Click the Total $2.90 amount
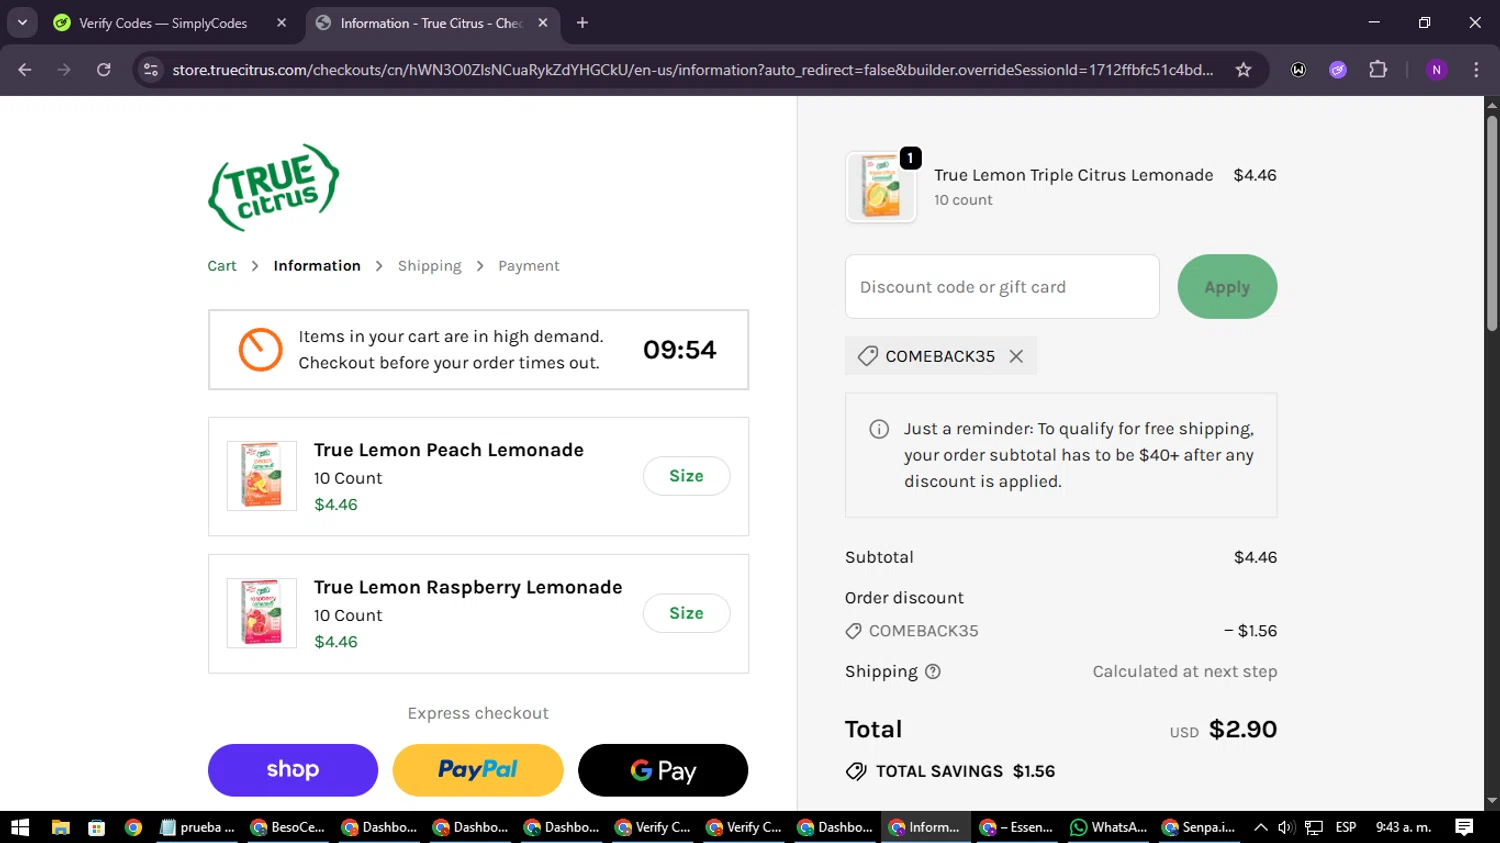Image resolution: width=1500 pixels, height=843 pixels. 1243,729
